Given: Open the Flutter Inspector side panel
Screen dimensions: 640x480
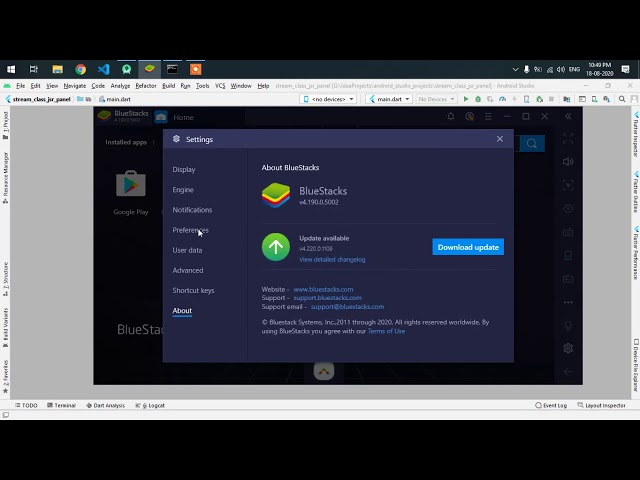Looking at the screenshot, I should (636, 133).
